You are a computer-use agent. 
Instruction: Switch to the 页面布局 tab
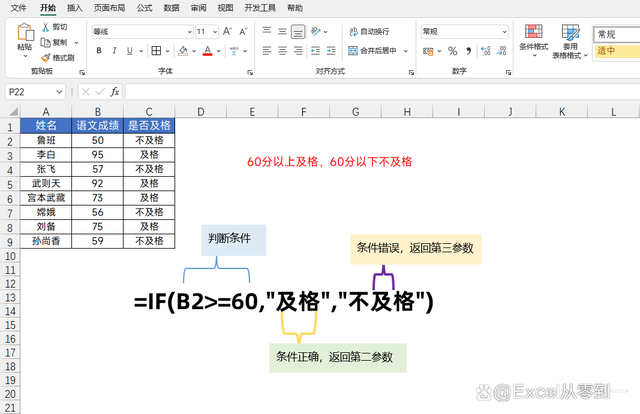pyautogui.click(x=109, y=8)
